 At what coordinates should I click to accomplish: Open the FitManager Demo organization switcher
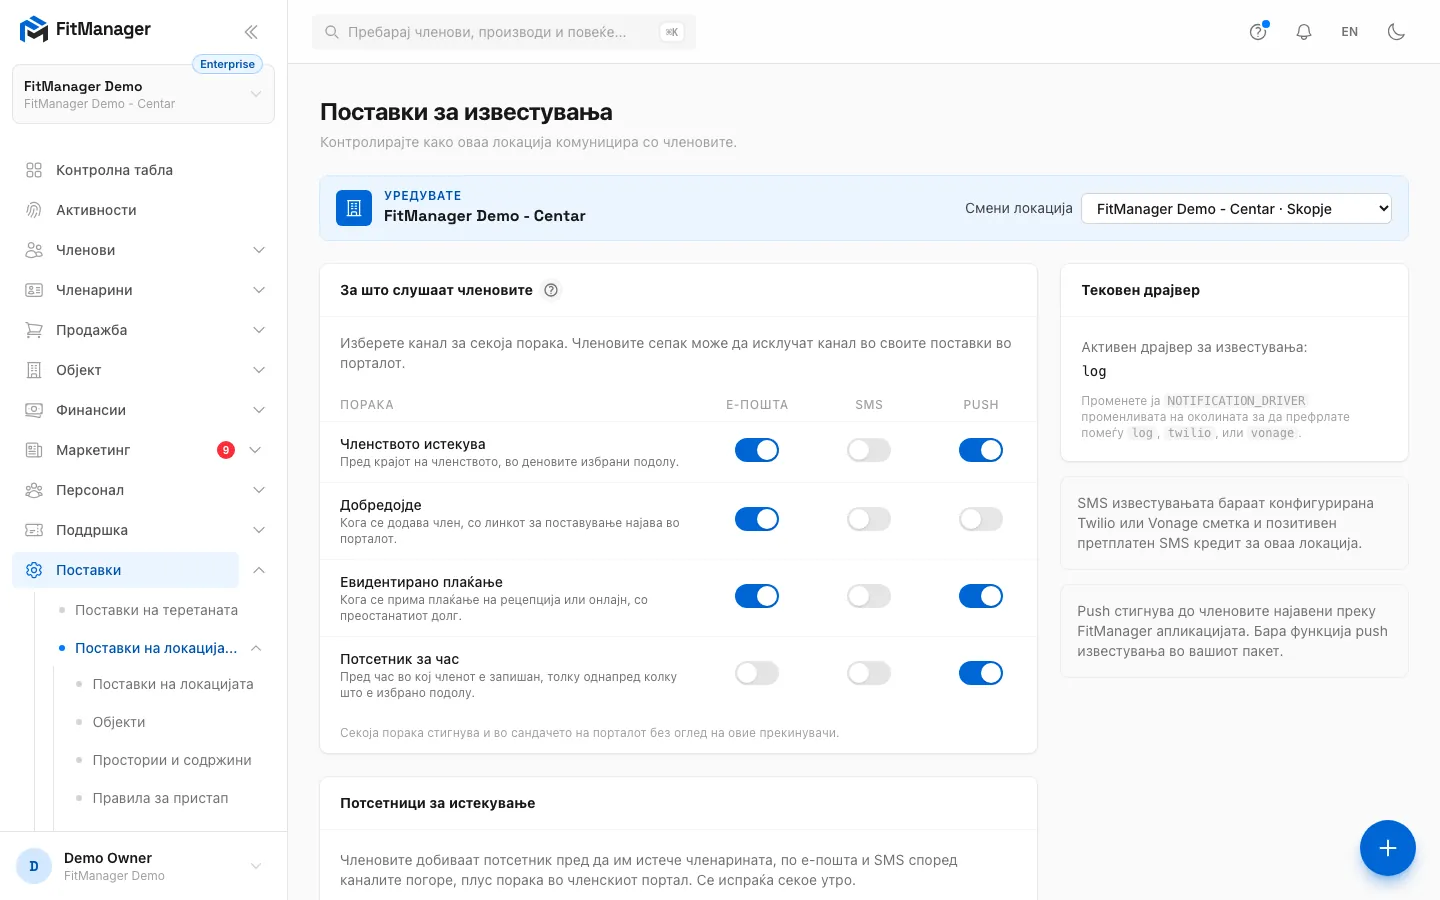[x=143, y=94]
